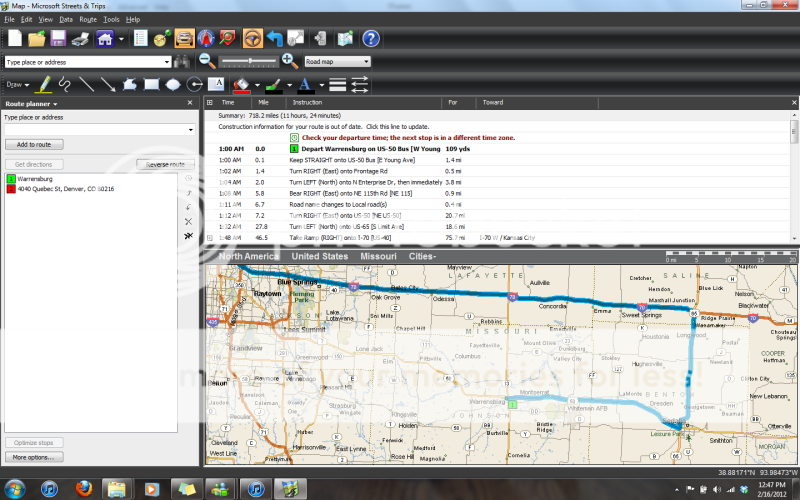This screenshot has height=500, width=800.
Task: Select the Arrow drawing tool
Action: [x=108, y=84]
